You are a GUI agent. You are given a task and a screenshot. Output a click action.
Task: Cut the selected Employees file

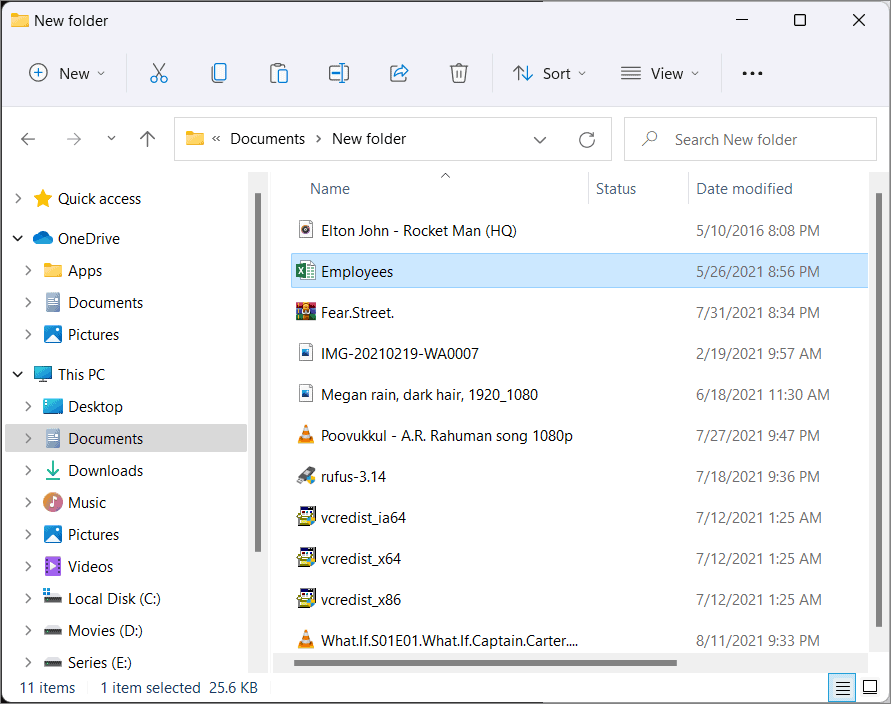[159, 72]
